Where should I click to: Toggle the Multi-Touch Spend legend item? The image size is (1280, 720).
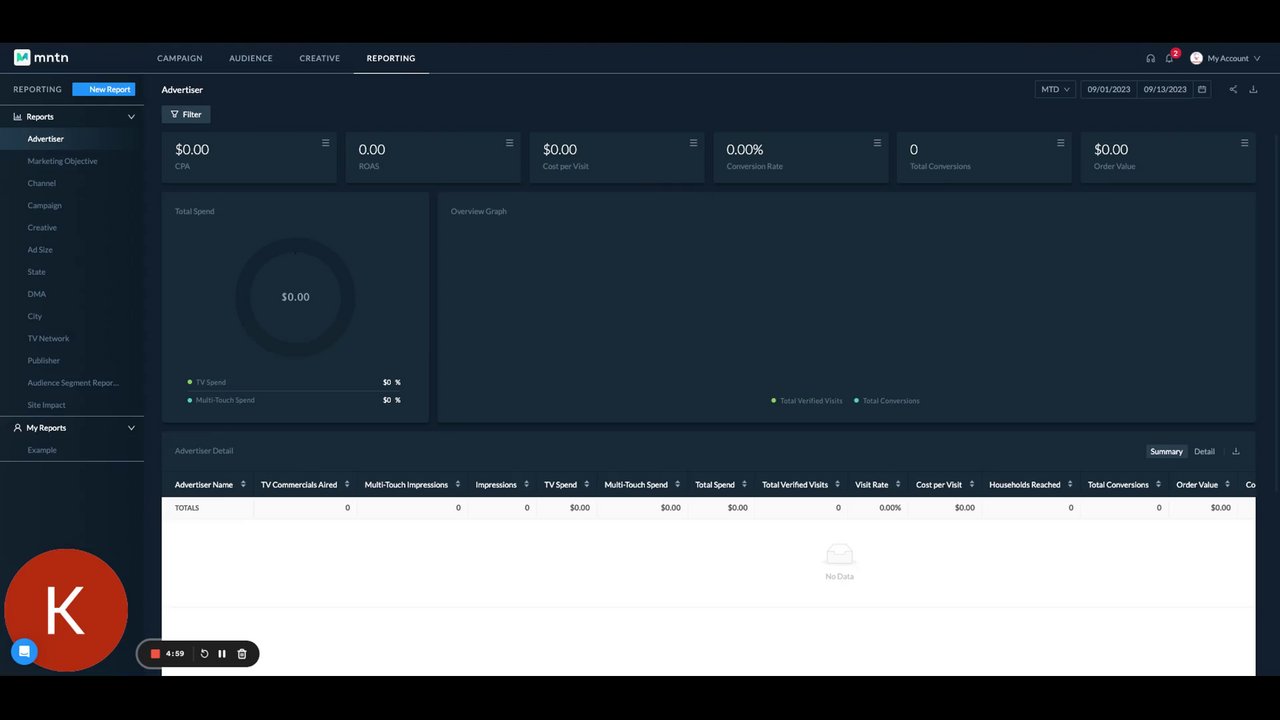pyautogui.click(x=221, y=400)
